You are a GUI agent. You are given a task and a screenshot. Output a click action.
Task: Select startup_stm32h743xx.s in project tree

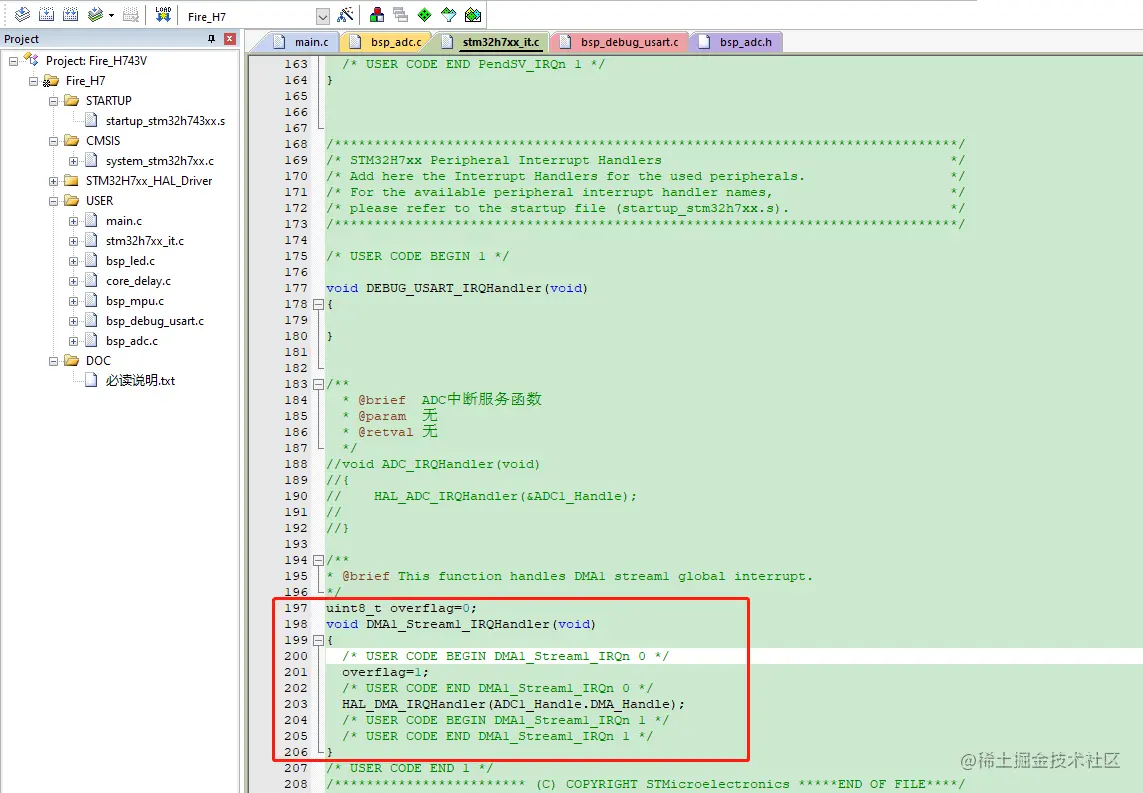point(165,121)
